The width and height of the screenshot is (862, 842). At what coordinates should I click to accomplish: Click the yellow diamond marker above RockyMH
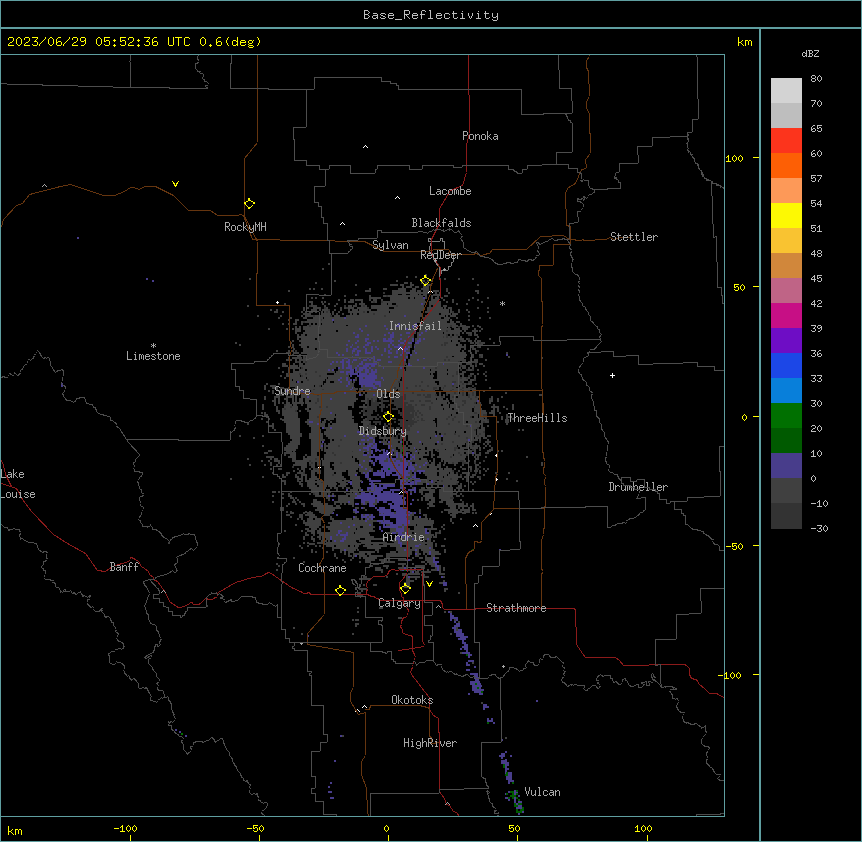tap(249, 204)
